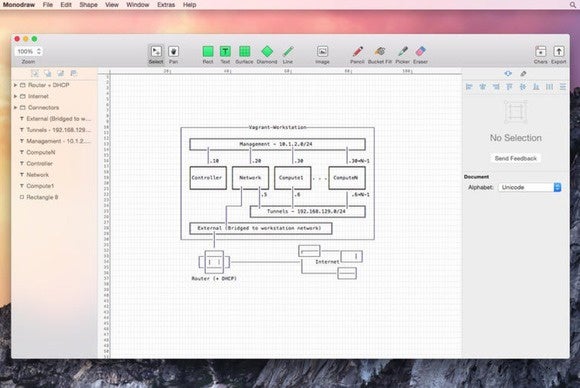Screen dimensions: 580x388
Task: Click the zoom percentage stepper arrows
Action: [39, 51]
